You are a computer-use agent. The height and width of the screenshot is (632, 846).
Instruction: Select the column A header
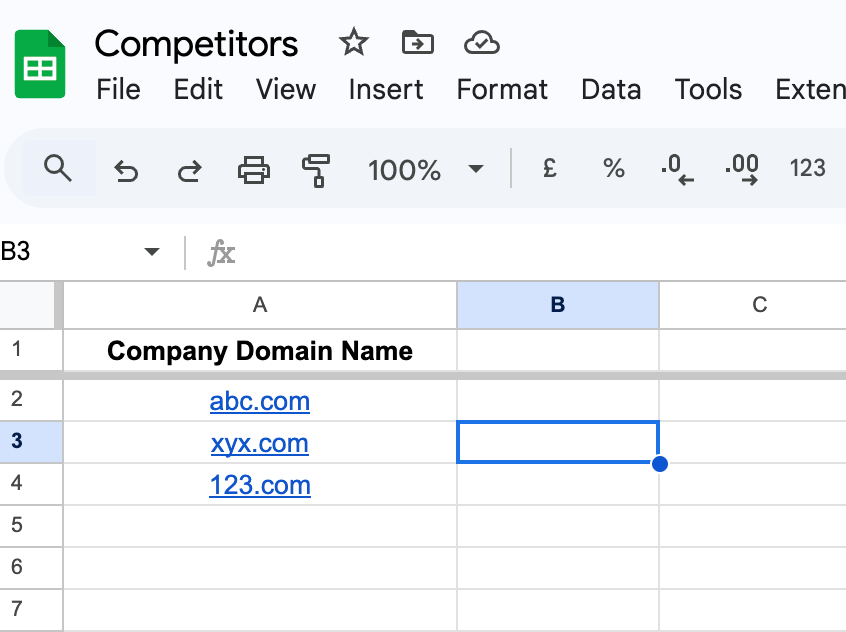point(260,305)
